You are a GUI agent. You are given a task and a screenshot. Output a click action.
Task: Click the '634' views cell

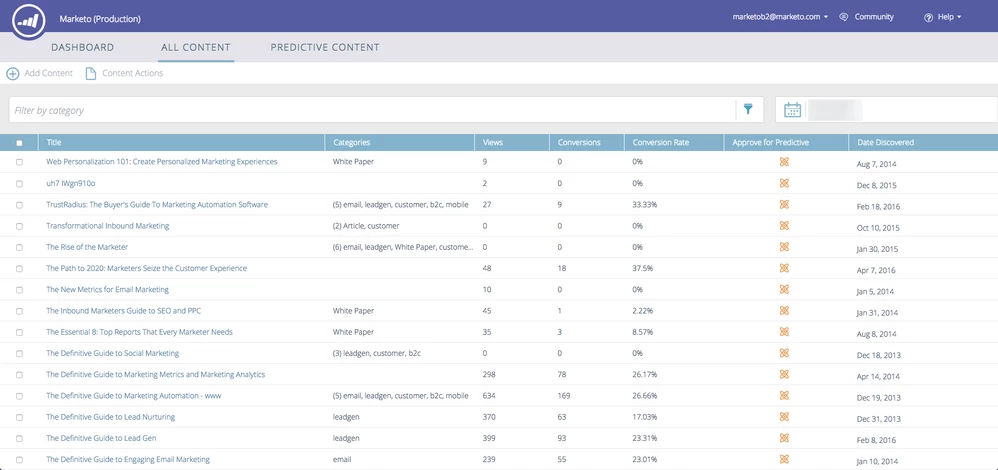point(489,395)
